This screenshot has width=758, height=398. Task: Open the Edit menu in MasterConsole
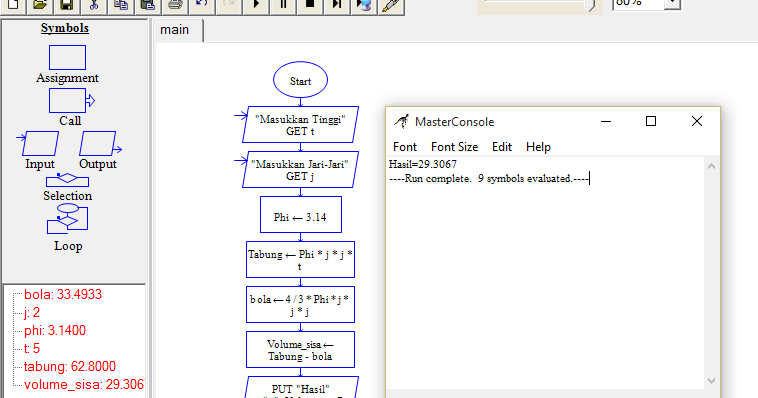(x=502, y=147)
